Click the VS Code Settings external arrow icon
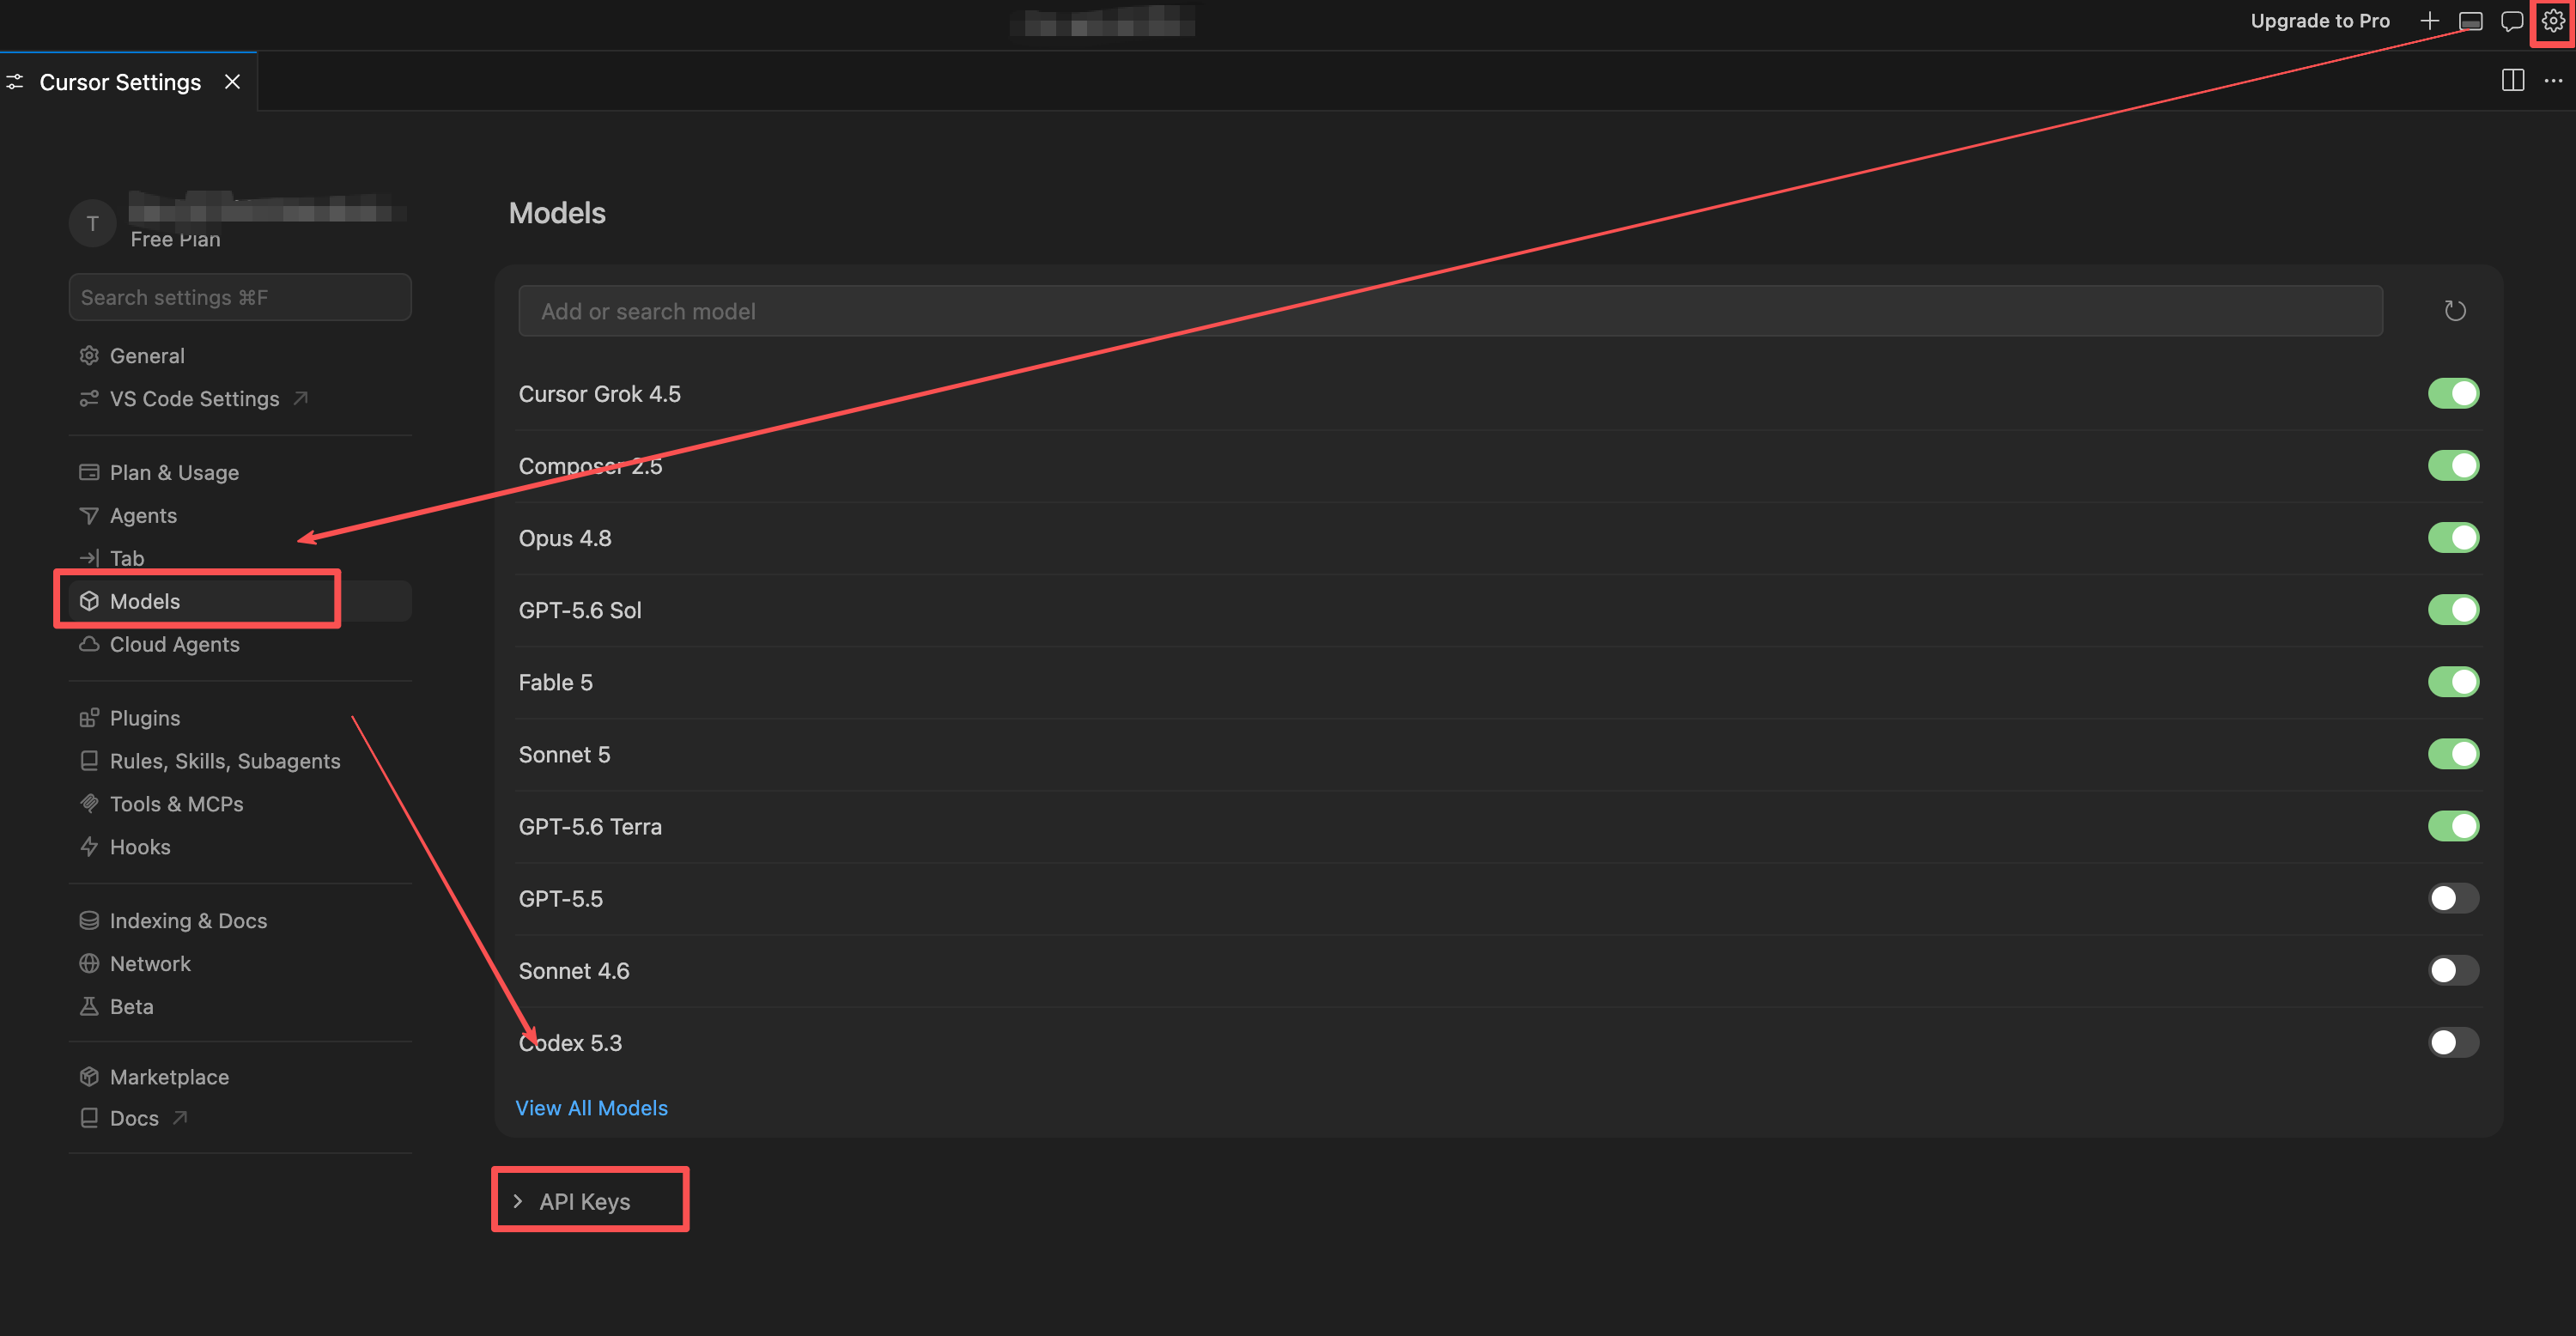This screenshot has height=1336, width=2576. coord(300,399)
